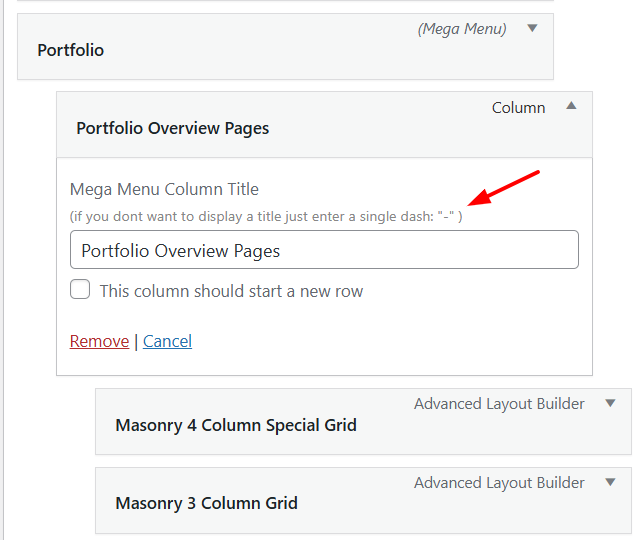
Task: Click the Mega Menu Column Title input field
Action: click(324, 250)
